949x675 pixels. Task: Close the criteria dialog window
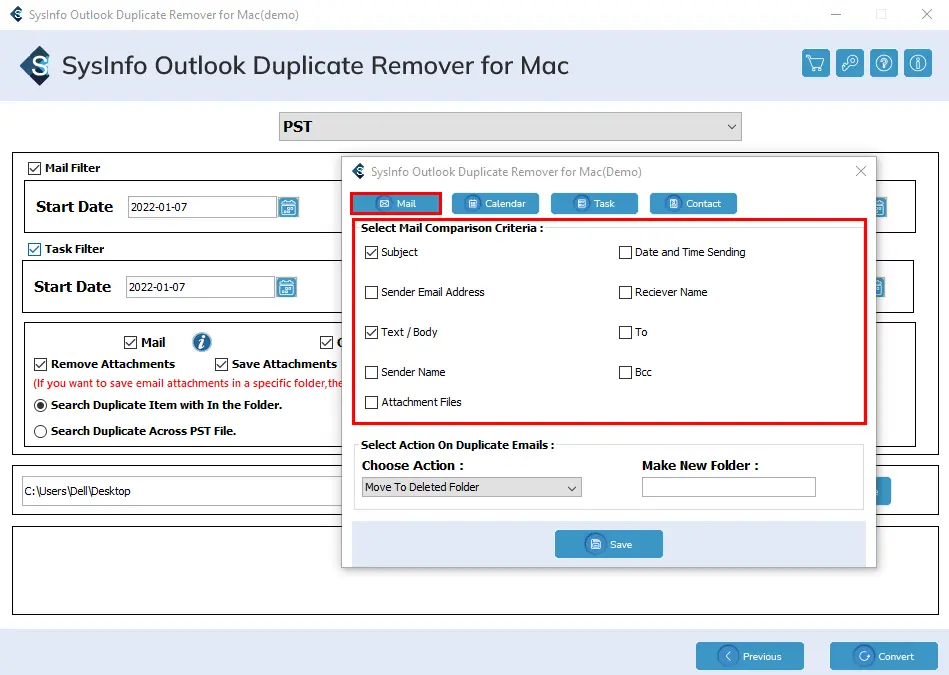(x=861, y=171)
